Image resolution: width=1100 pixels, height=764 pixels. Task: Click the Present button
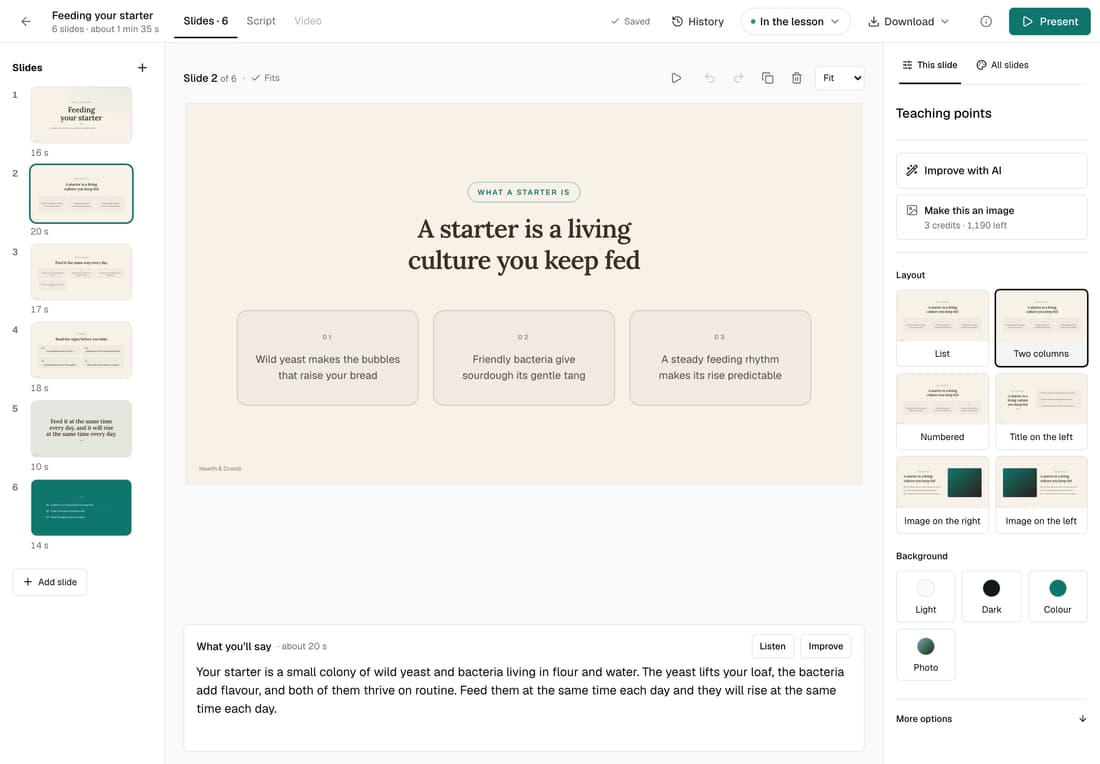(x=1049, y=21)
